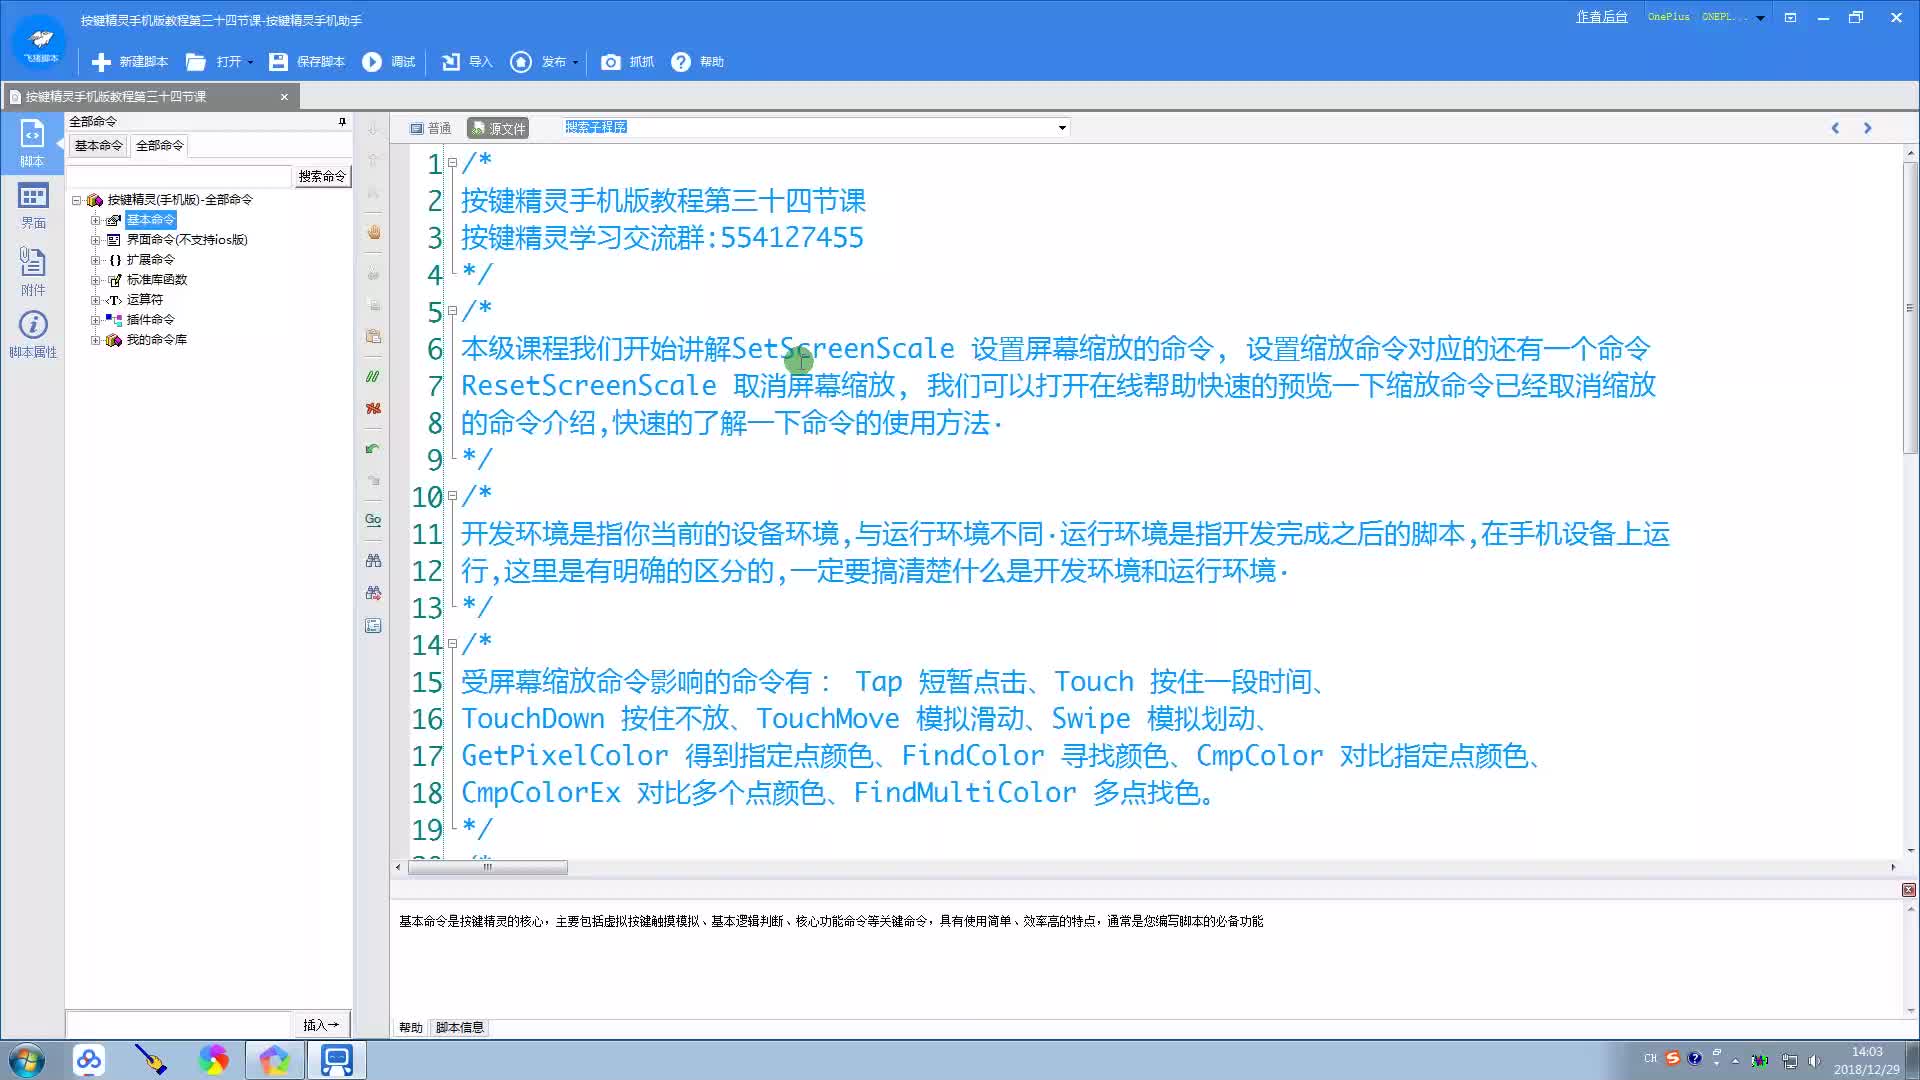Click the 搜索命令 button

click(321, 176)
